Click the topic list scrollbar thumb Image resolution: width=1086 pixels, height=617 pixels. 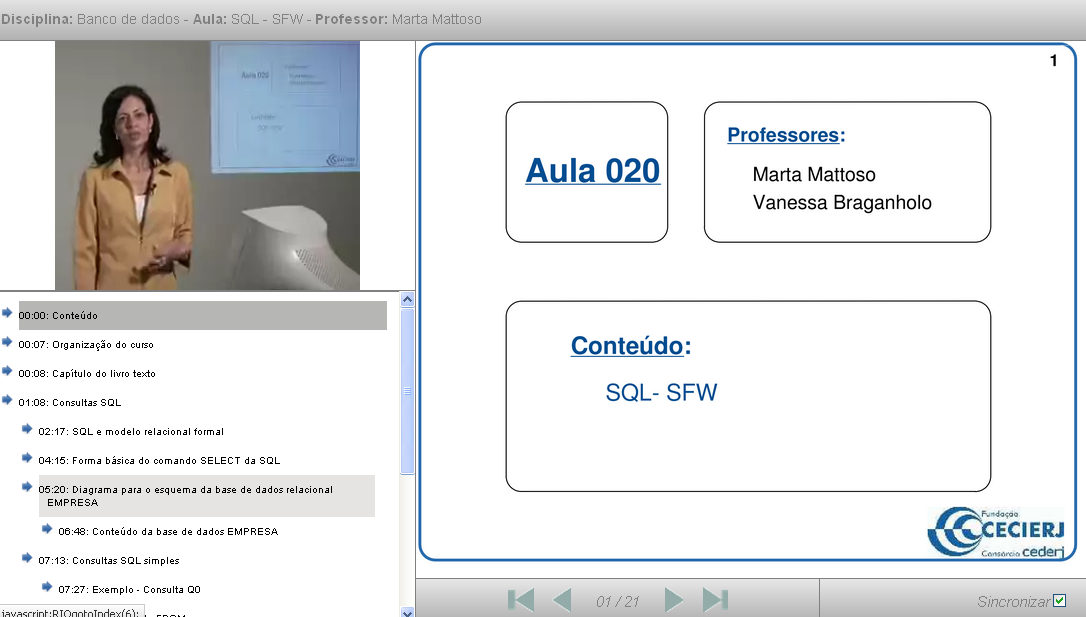[x=407, y=391]
